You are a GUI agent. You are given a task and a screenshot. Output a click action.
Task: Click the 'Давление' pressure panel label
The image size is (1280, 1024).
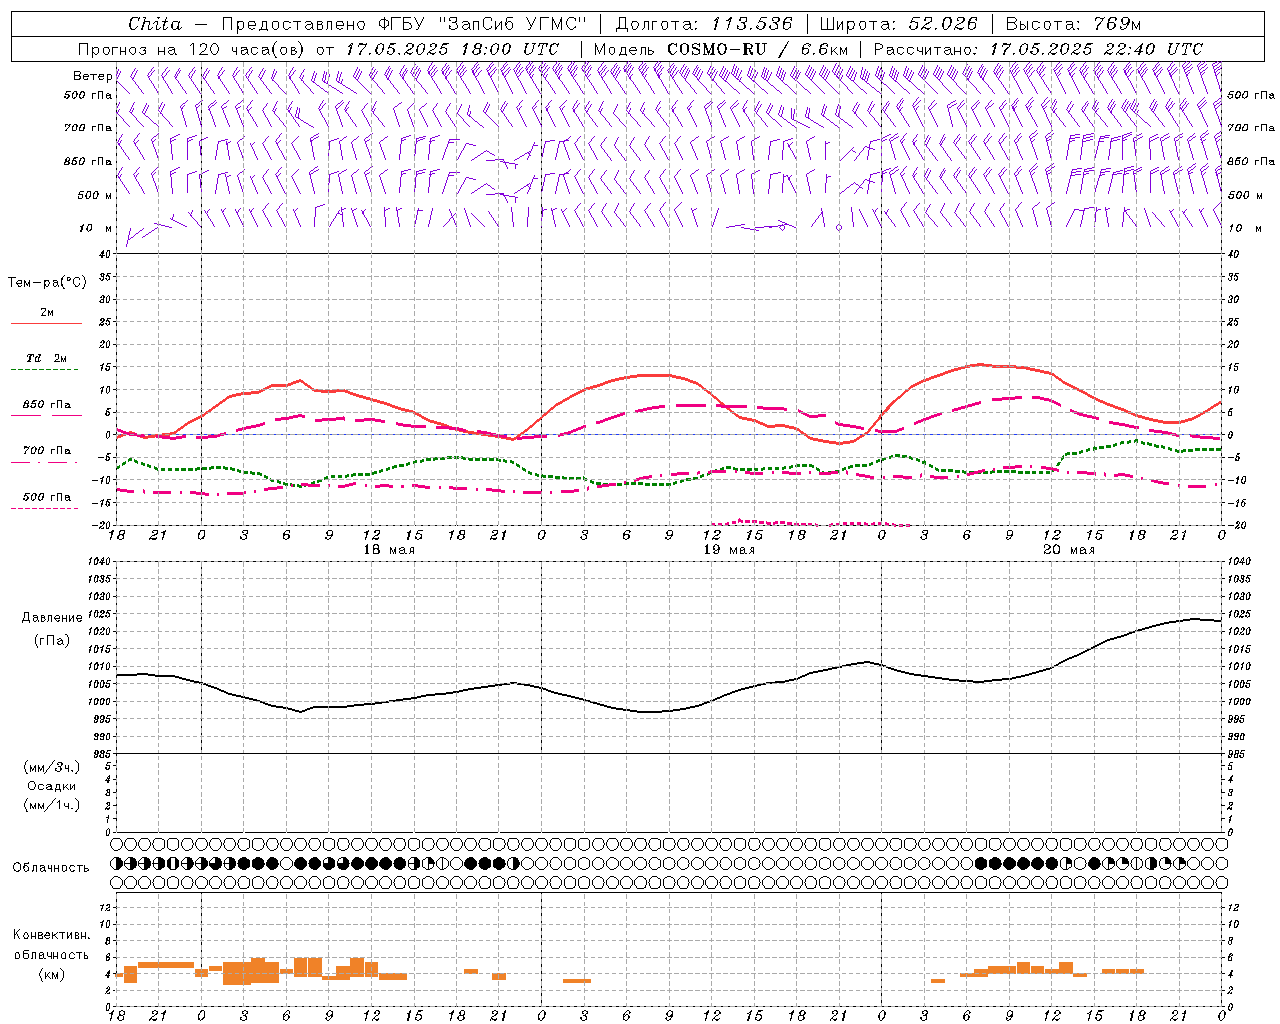52,618
